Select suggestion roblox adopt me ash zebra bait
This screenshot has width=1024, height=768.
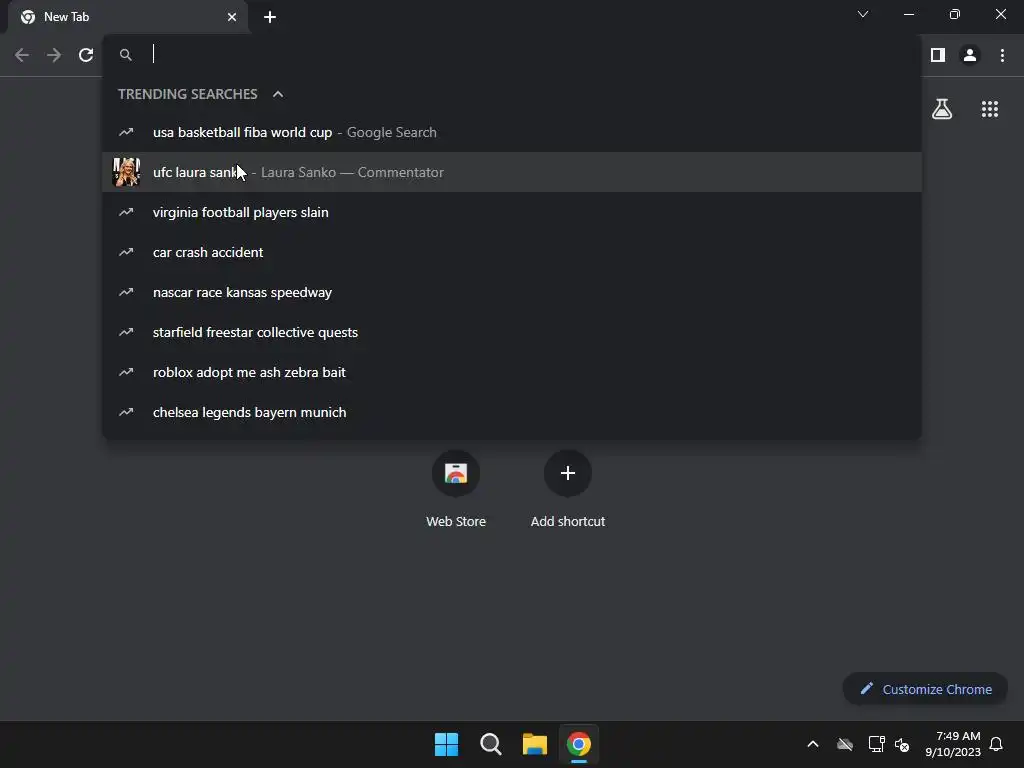pyautogui.click(x=512, y=372)
